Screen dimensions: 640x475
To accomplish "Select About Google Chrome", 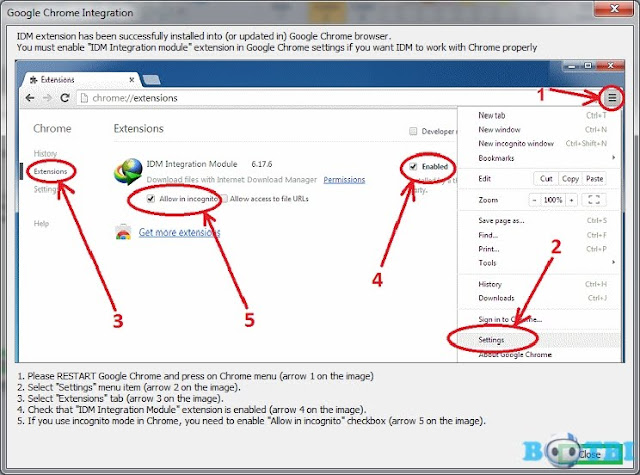I will [539, 355].
